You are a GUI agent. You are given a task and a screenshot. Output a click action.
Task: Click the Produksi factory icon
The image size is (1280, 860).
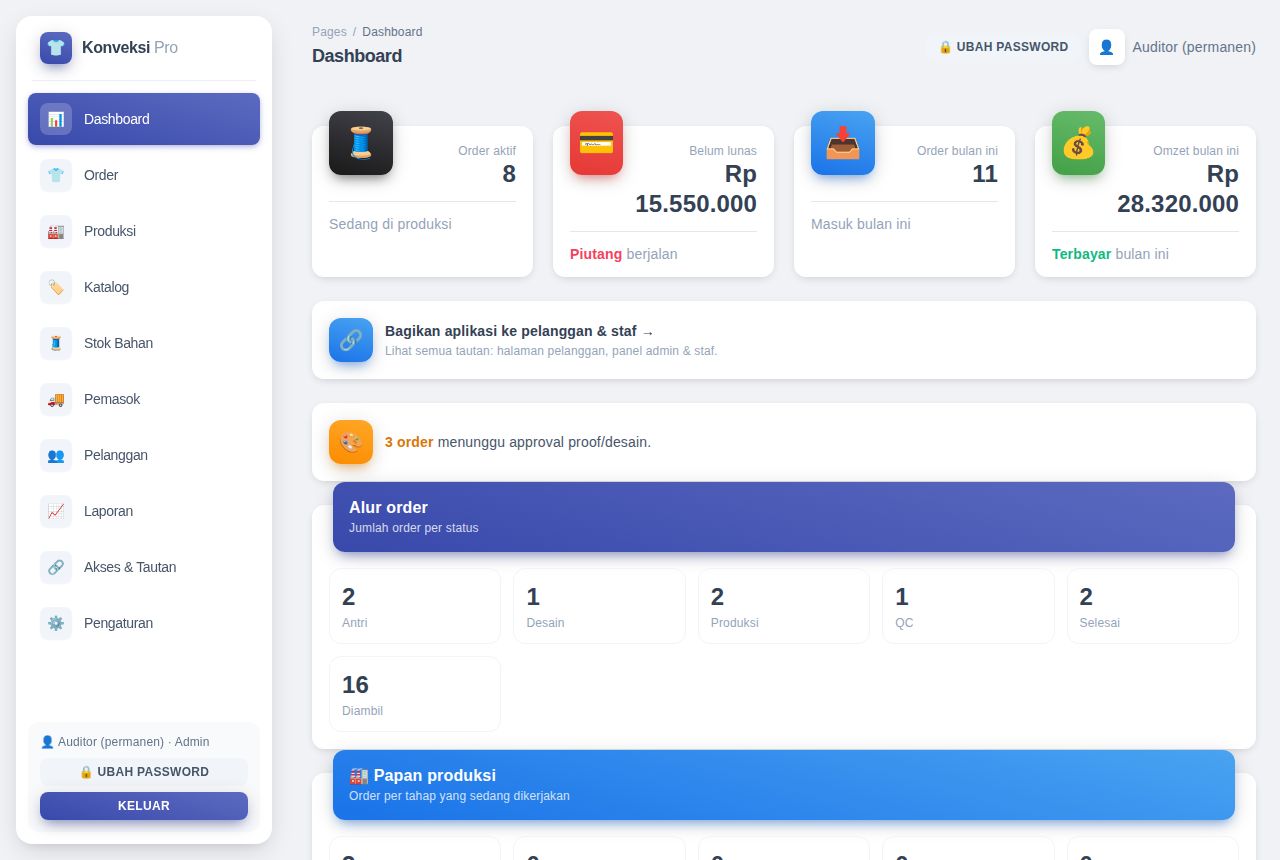coord(56,231)
